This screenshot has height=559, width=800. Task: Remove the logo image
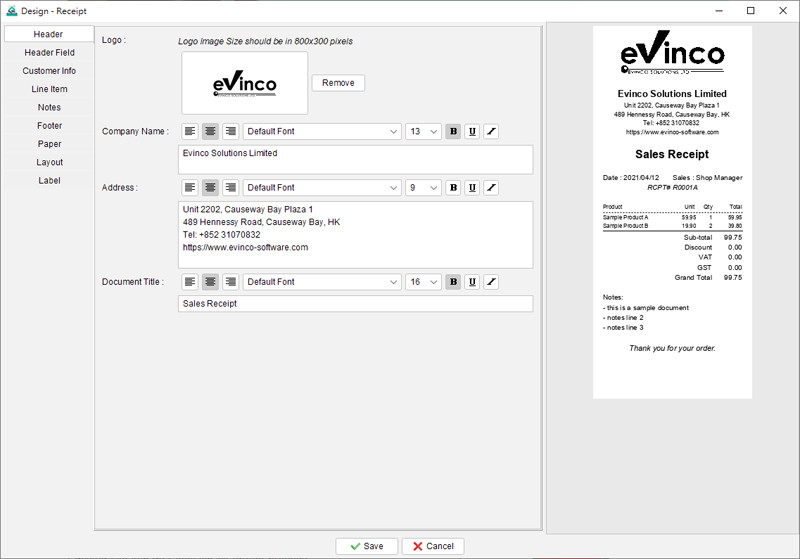click(338, 83)
